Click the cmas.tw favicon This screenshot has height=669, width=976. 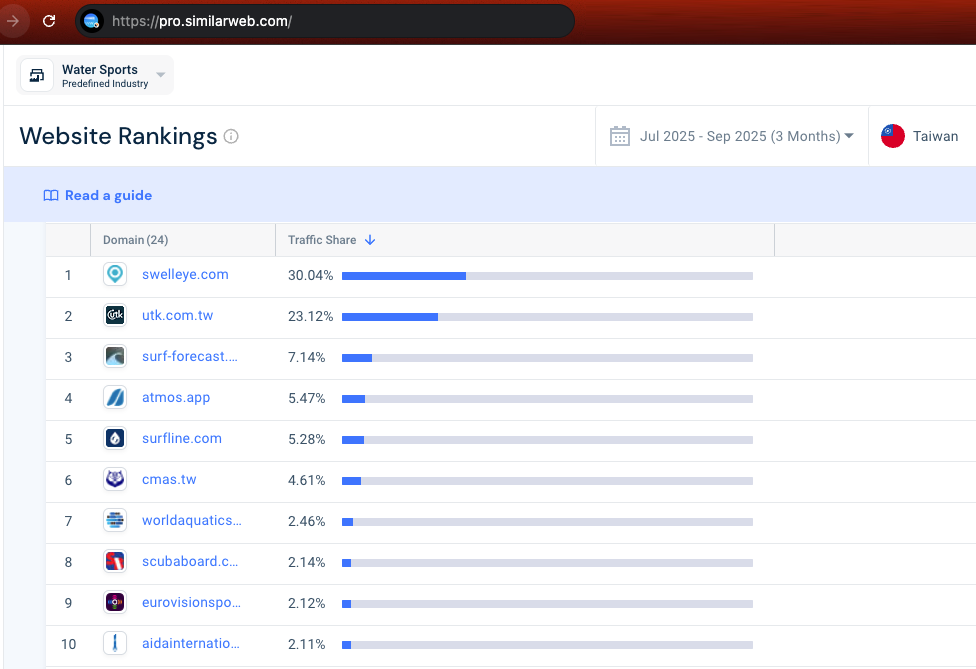(114, 479)
